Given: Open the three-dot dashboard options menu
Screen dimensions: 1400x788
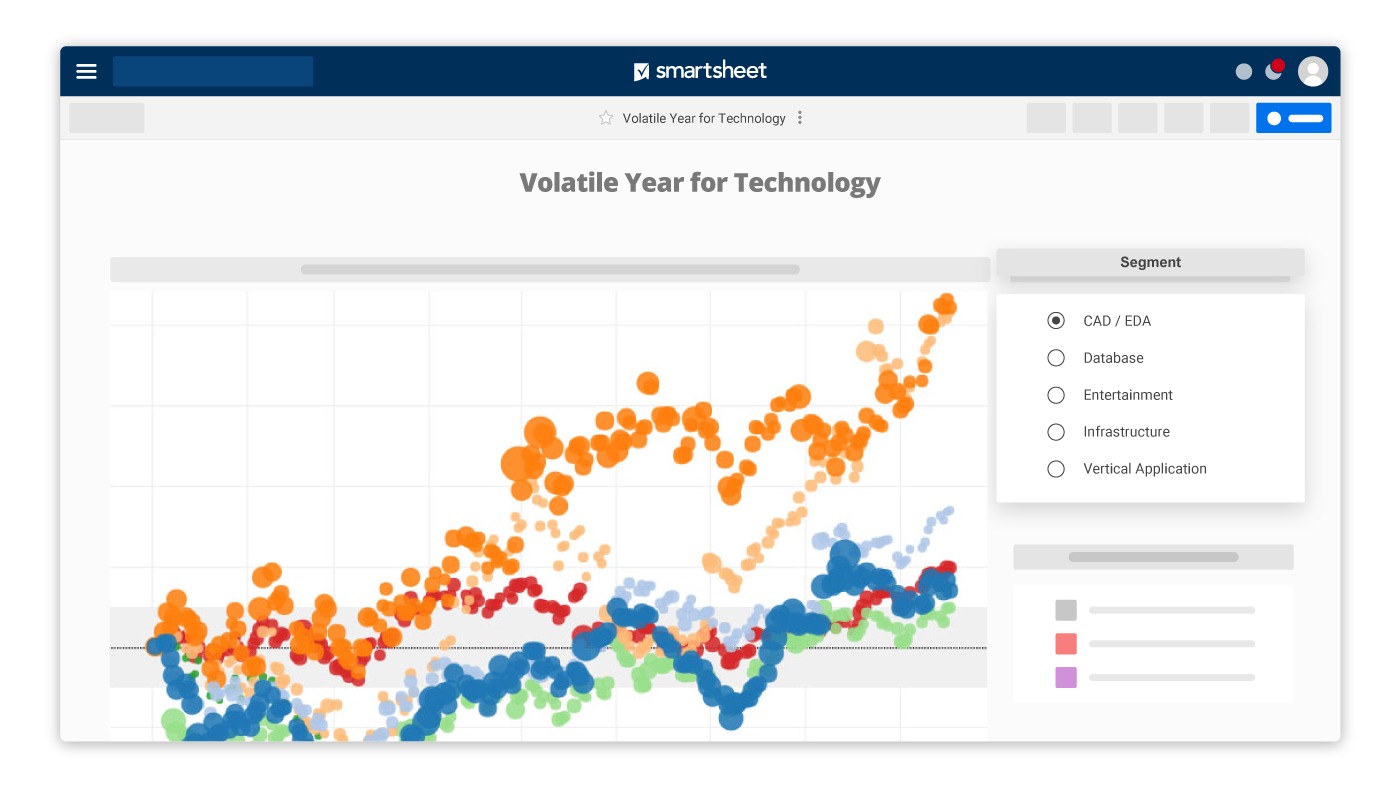Looking at the screenshot, I should [799, 118].
